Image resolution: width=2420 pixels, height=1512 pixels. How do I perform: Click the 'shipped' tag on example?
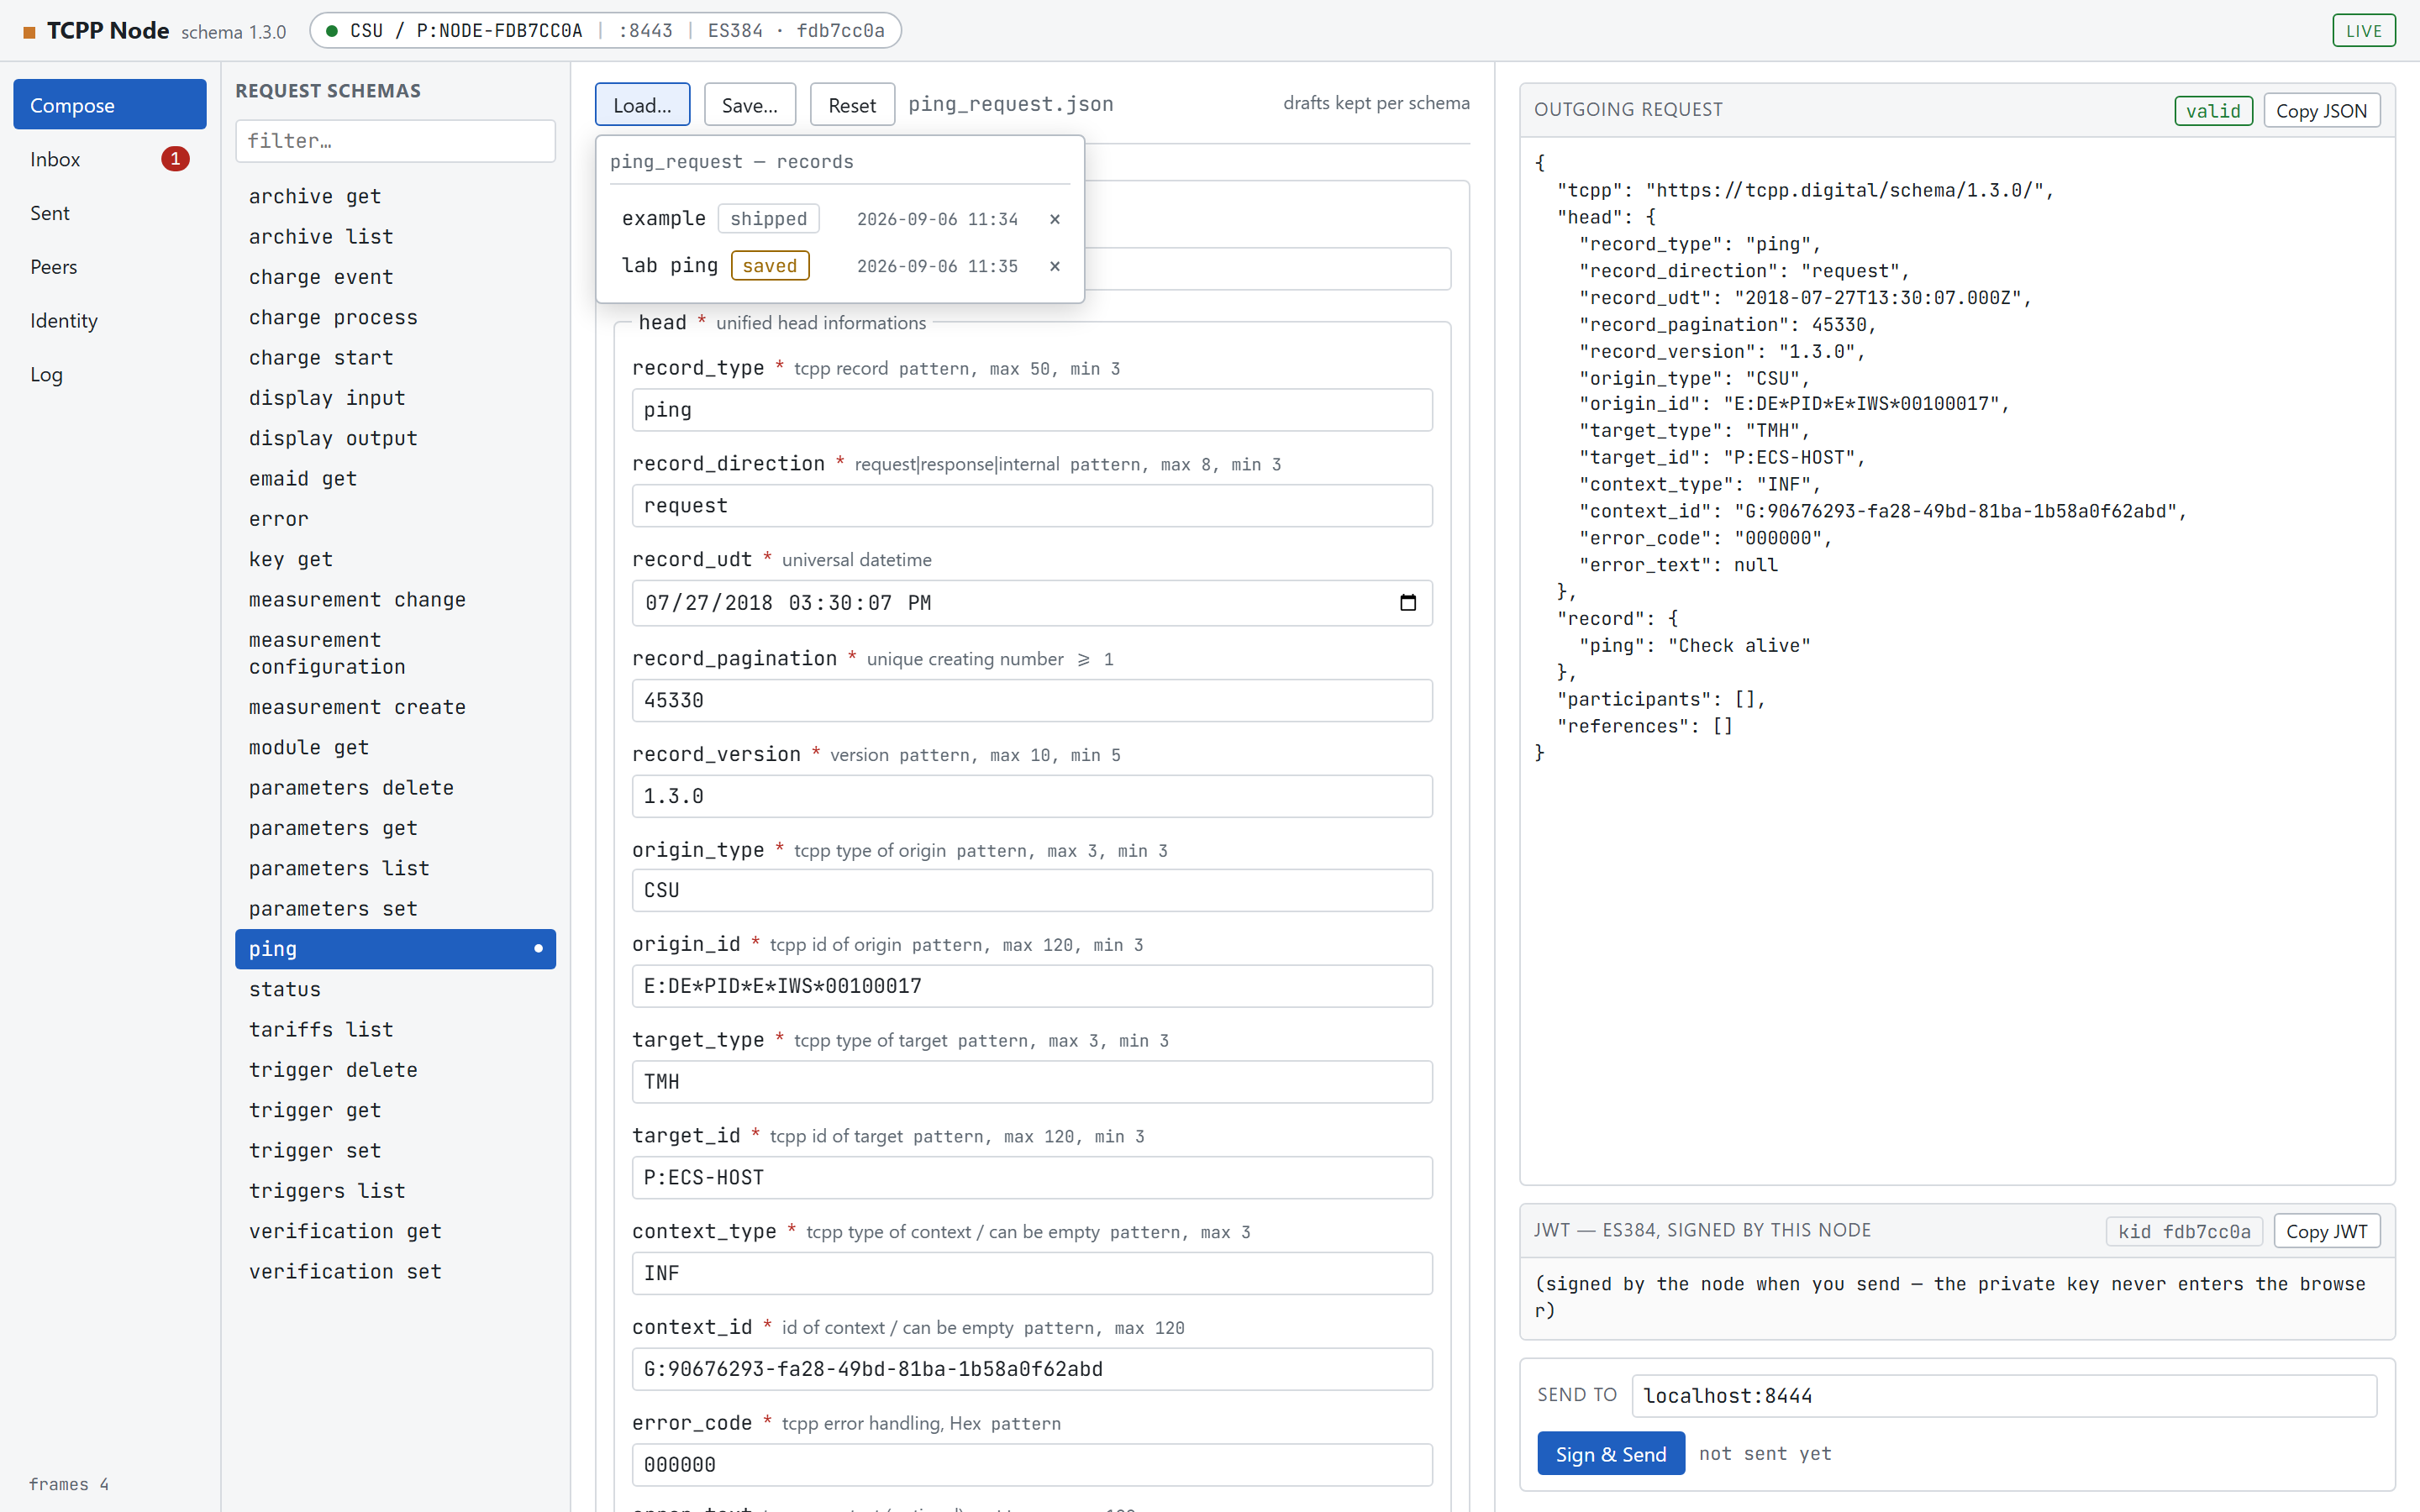pyautogui.click(x=768, y=219)
